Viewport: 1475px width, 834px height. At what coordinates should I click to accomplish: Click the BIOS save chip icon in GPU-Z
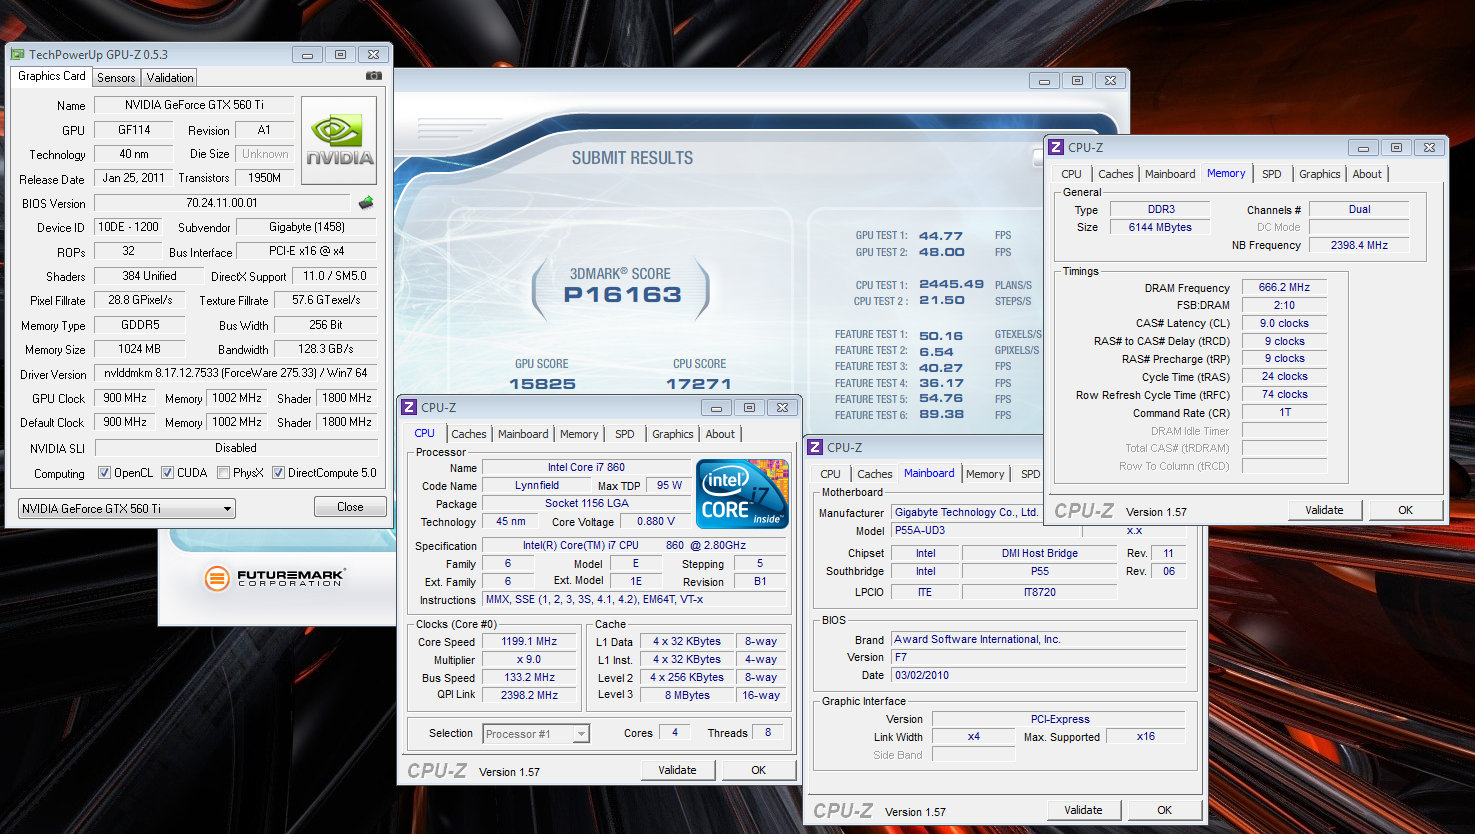[x=366, y=203]
